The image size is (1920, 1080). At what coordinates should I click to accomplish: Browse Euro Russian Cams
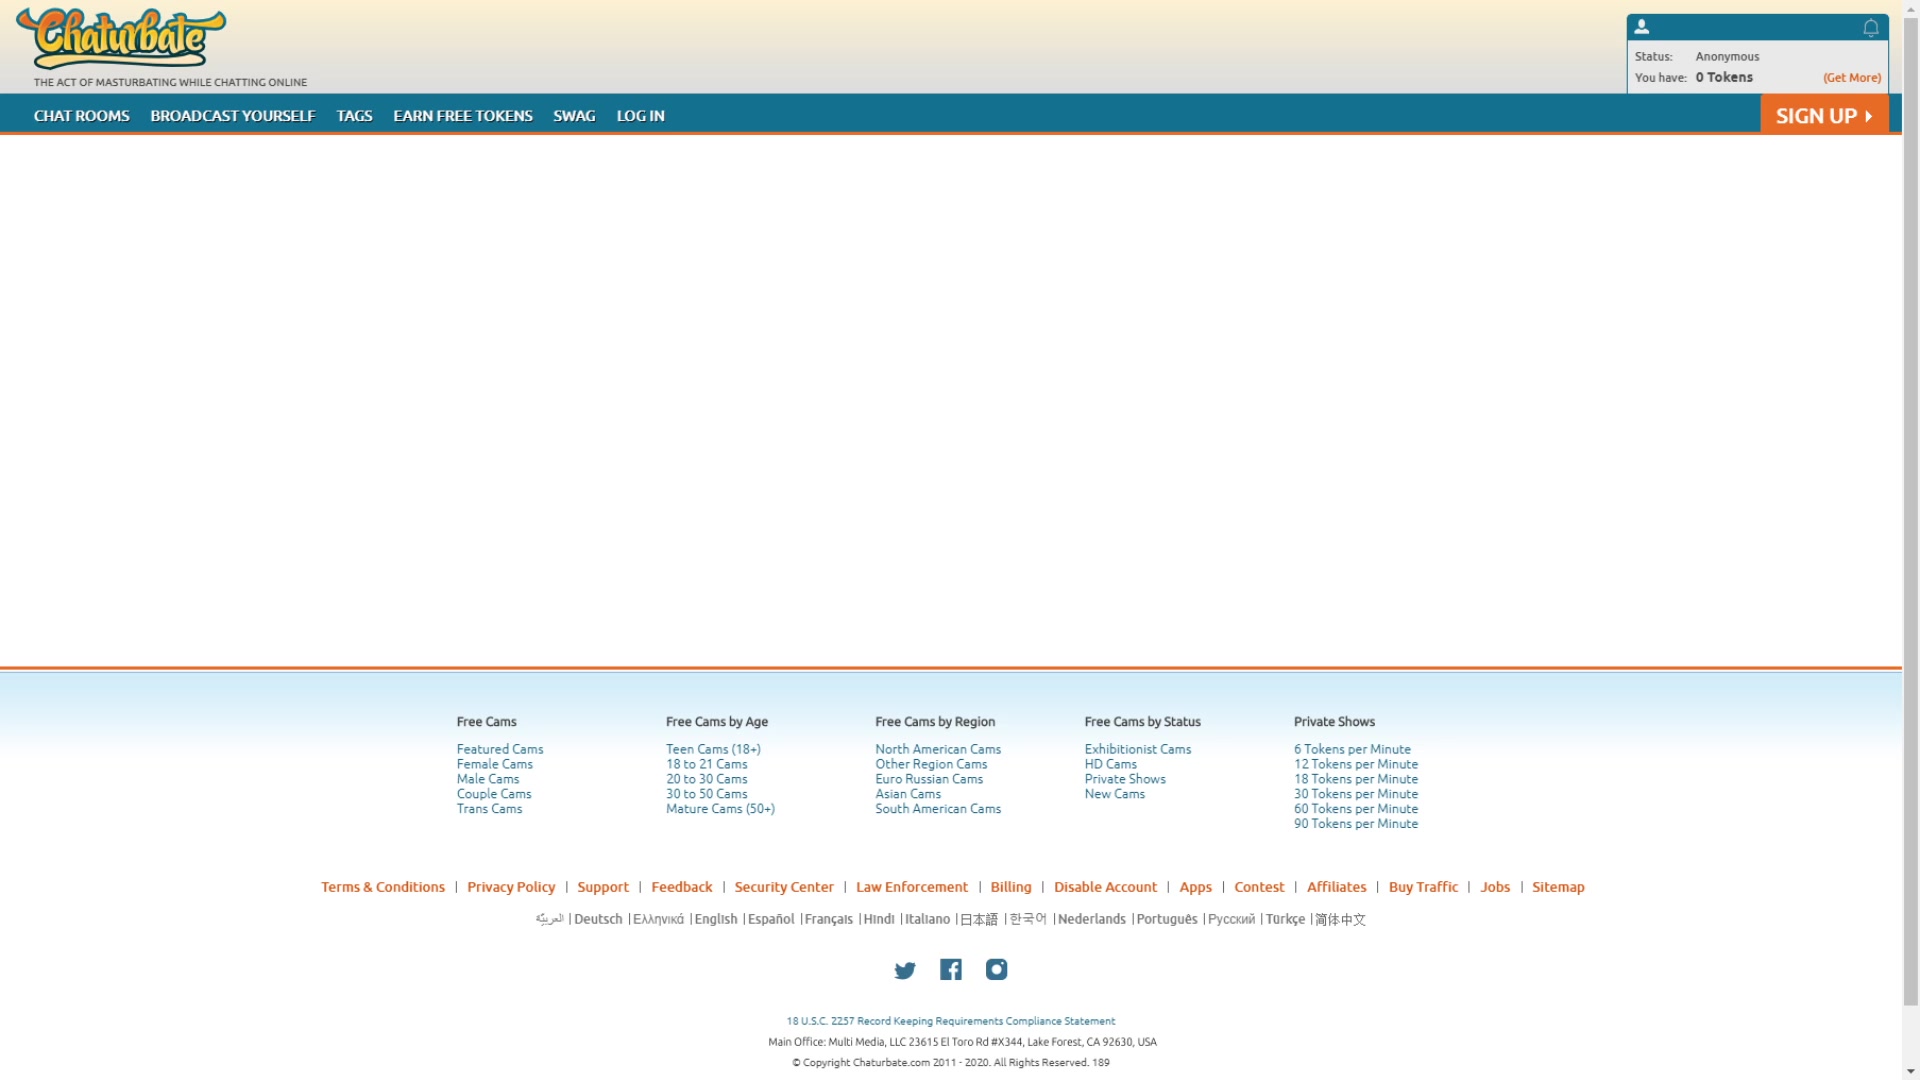929,778
